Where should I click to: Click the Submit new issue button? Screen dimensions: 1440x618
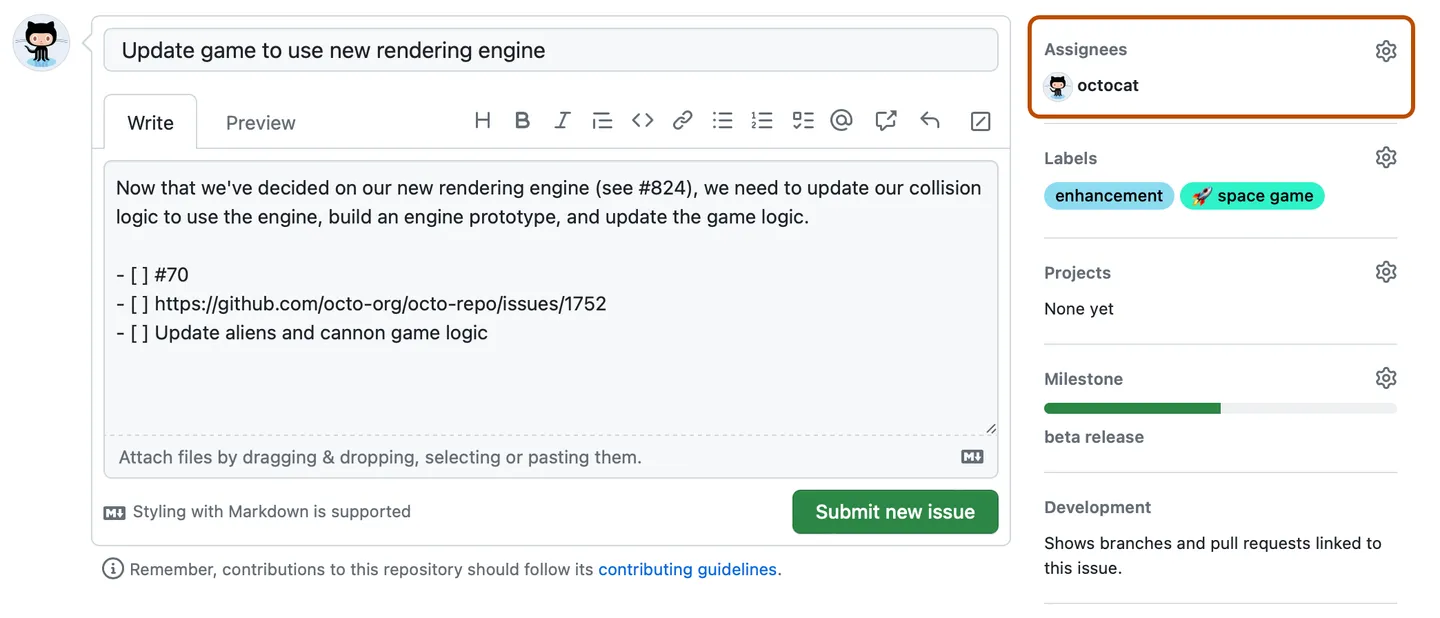coord(895,512)
